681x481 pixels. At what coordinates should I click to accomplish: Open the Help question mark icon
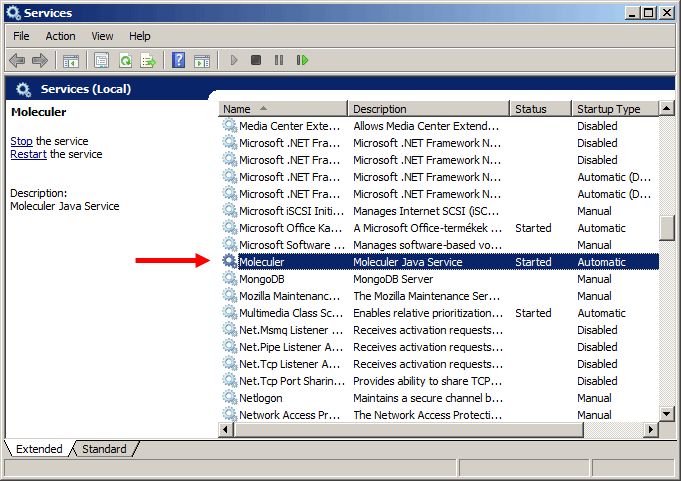179,60
